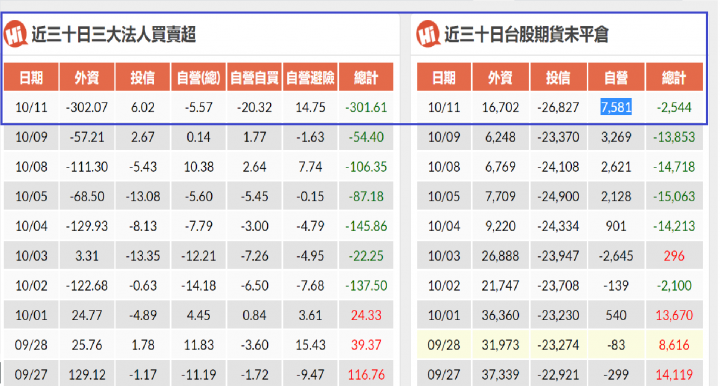Select the 10/03 row with total 296
720x386 pixels.
click(x=560, y=256)
